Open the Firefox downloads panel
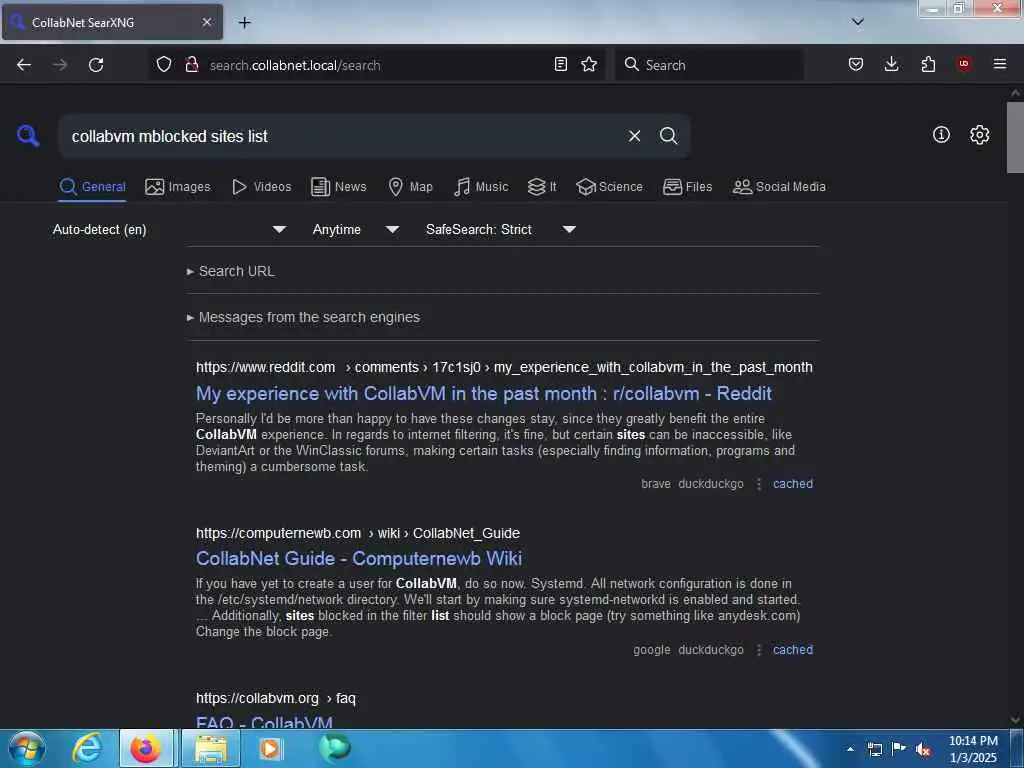1024x768 pixels. pos(891,64)
